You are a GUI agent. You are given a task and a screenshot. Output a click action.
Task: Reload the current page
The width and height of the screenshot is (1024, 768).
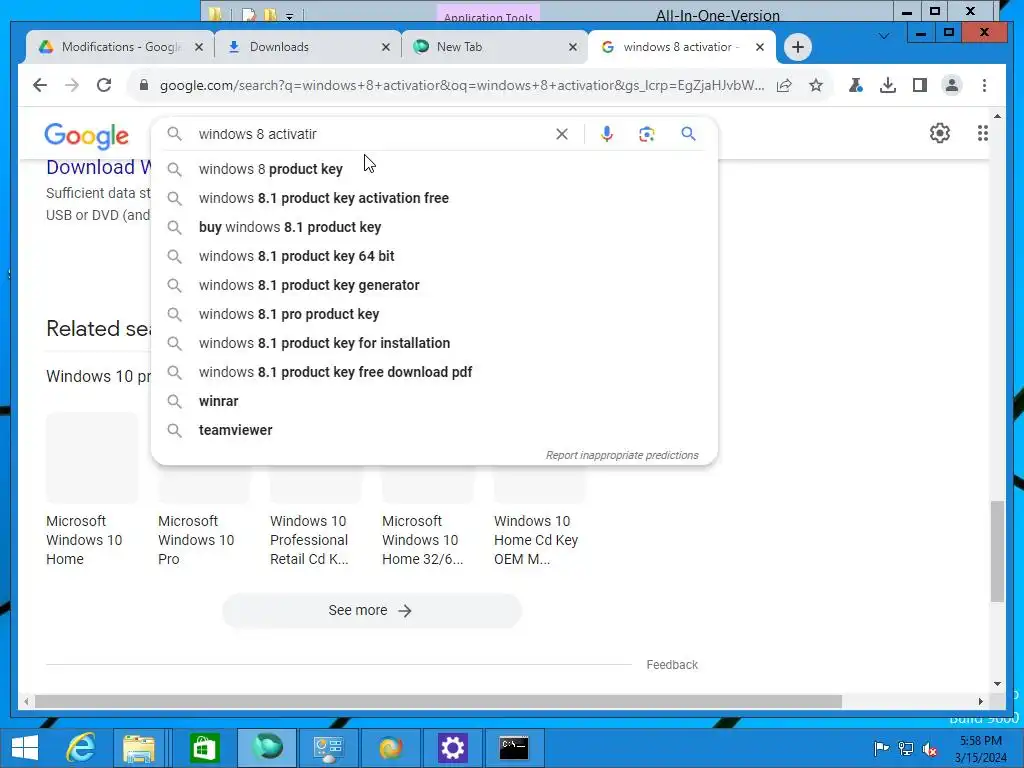click(x=104, y=85)
